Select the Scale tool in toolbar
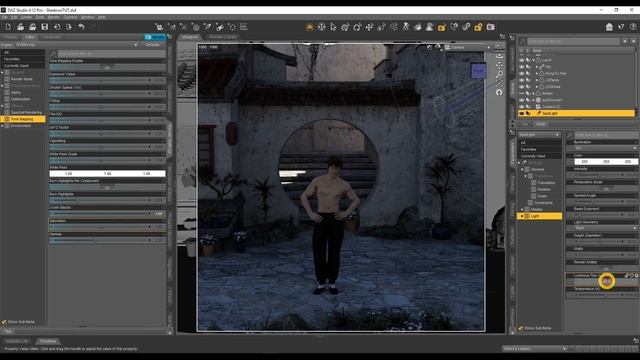Screen dimensions: 640x360 pos(381,27)
